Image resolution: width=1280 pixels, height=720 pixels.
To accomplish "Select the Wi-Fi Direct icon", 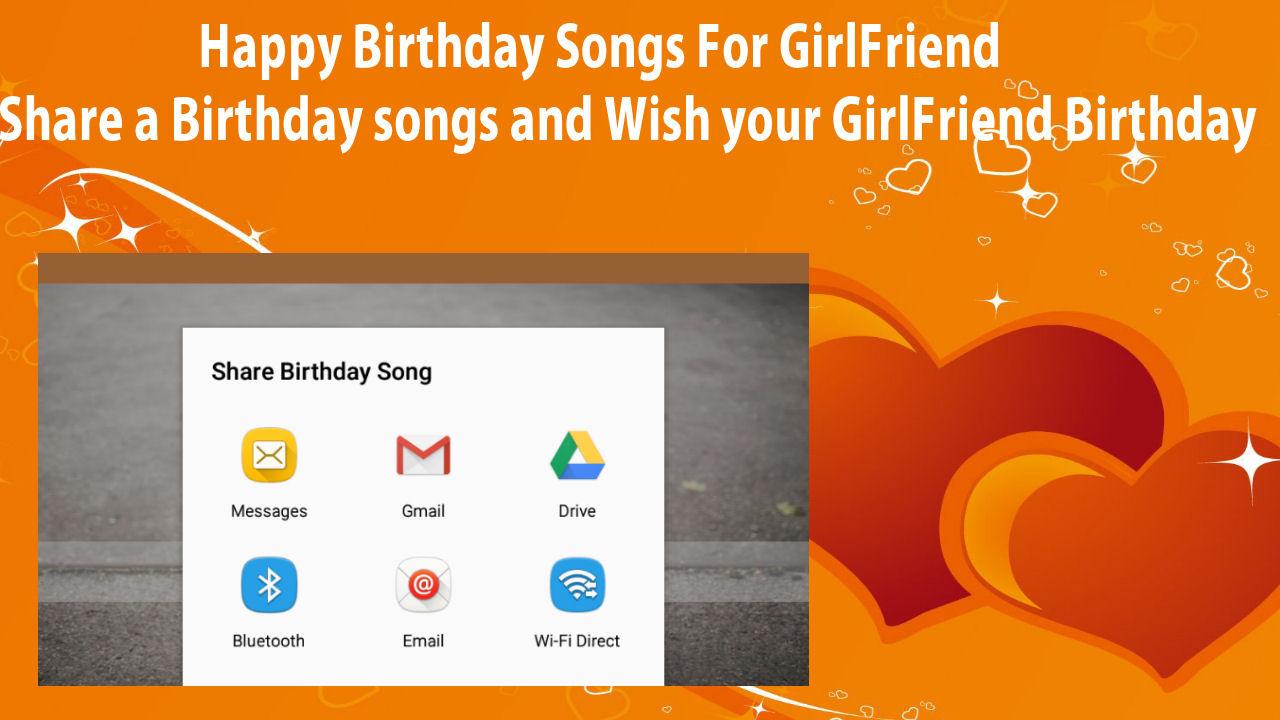I will pyautogui.click(x=577, y=586).
